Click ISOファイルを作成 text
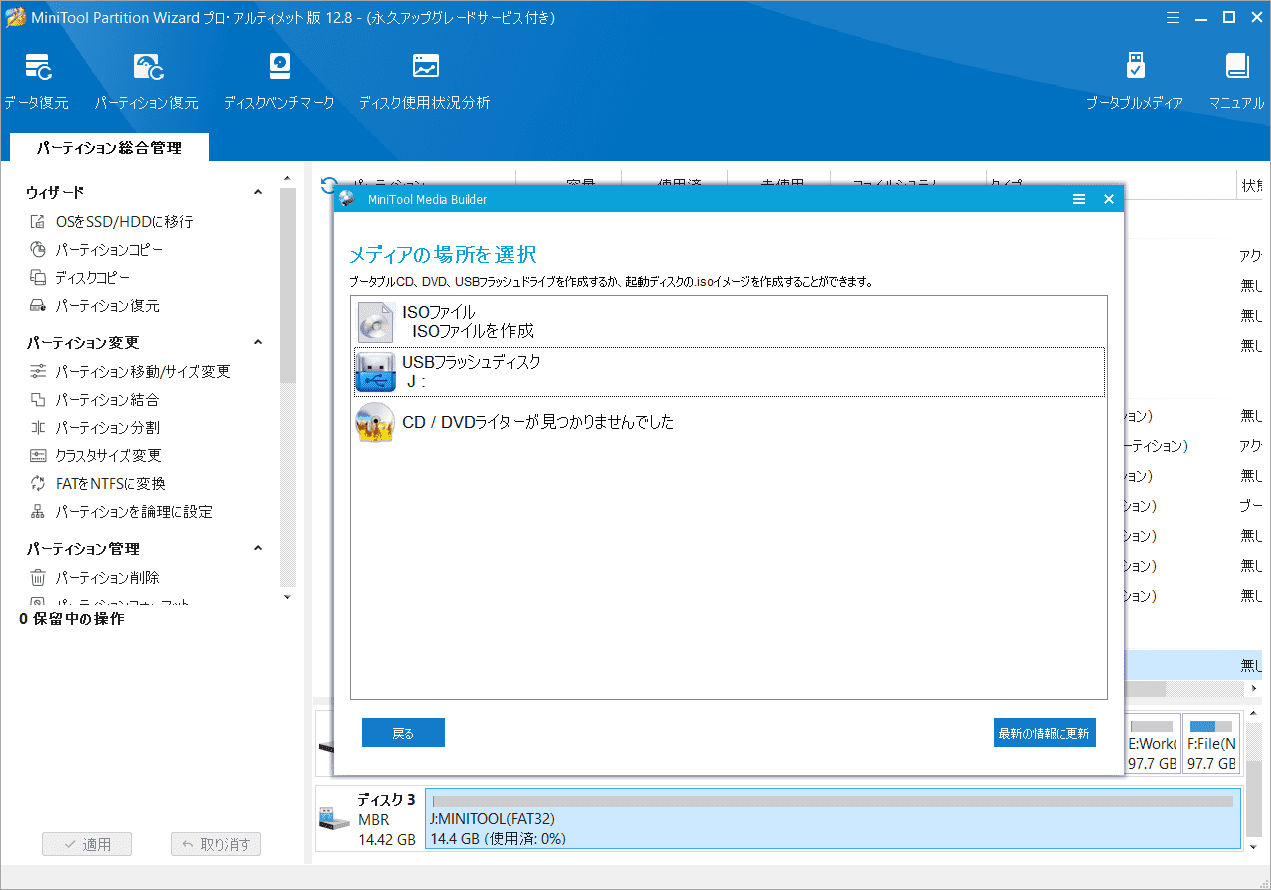The width and height of the screenshot is (1271, 890). tap(473, 331)
